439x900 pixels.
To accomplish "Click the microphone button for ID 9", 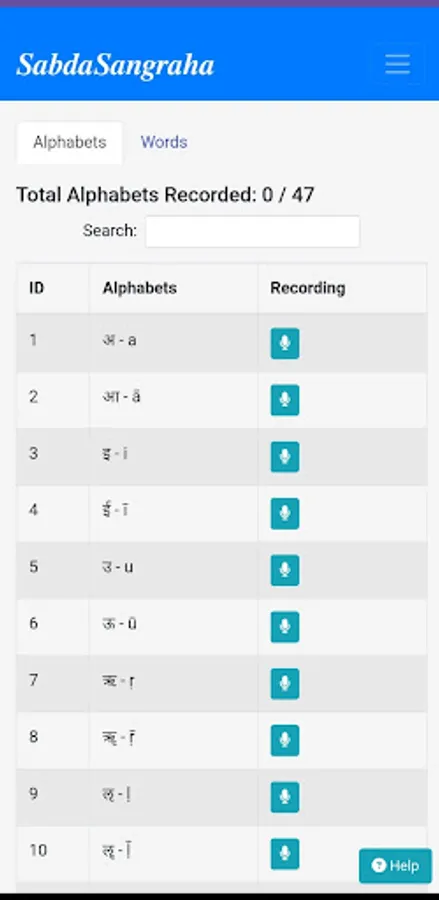I will pos(285,797).
